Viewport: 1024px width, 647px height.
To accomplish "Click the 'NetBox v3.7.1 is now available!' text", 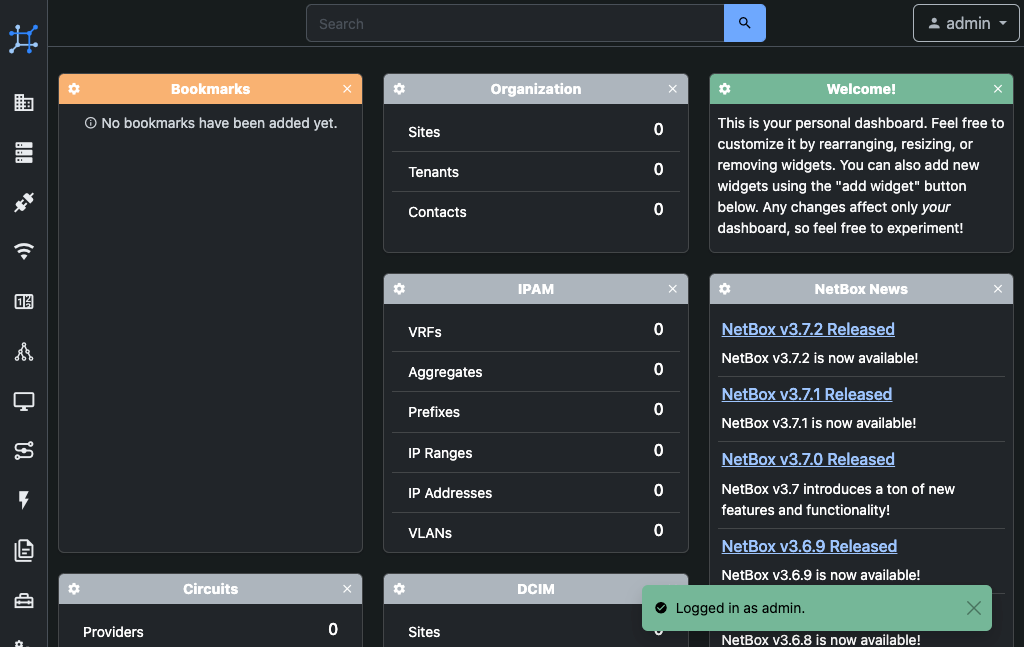I will point(818,423).
